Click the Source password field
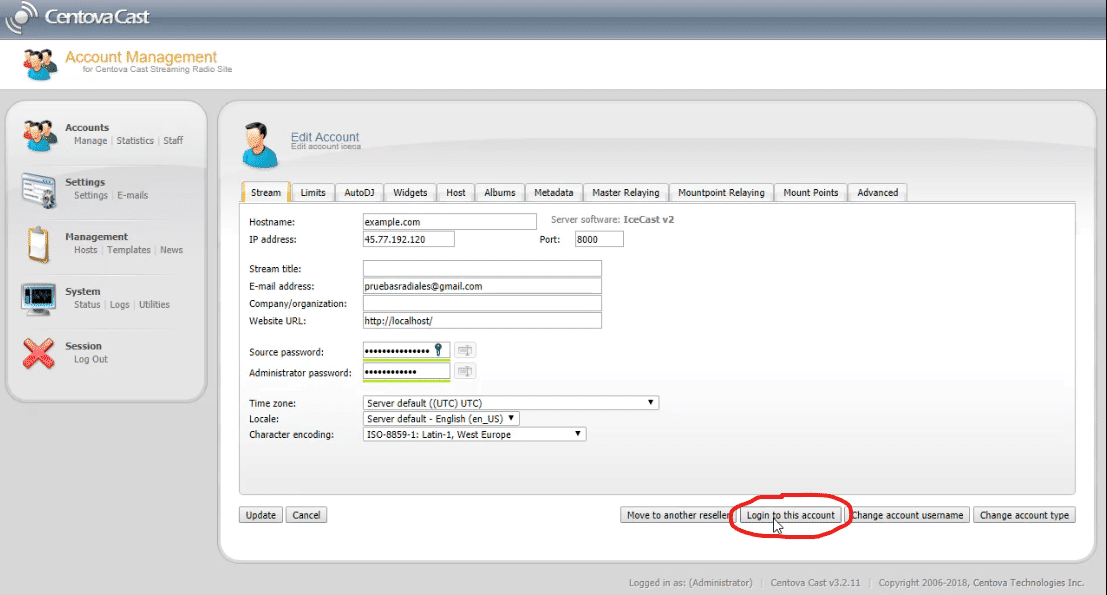The image size is (1107, 595). coord(406,351)
